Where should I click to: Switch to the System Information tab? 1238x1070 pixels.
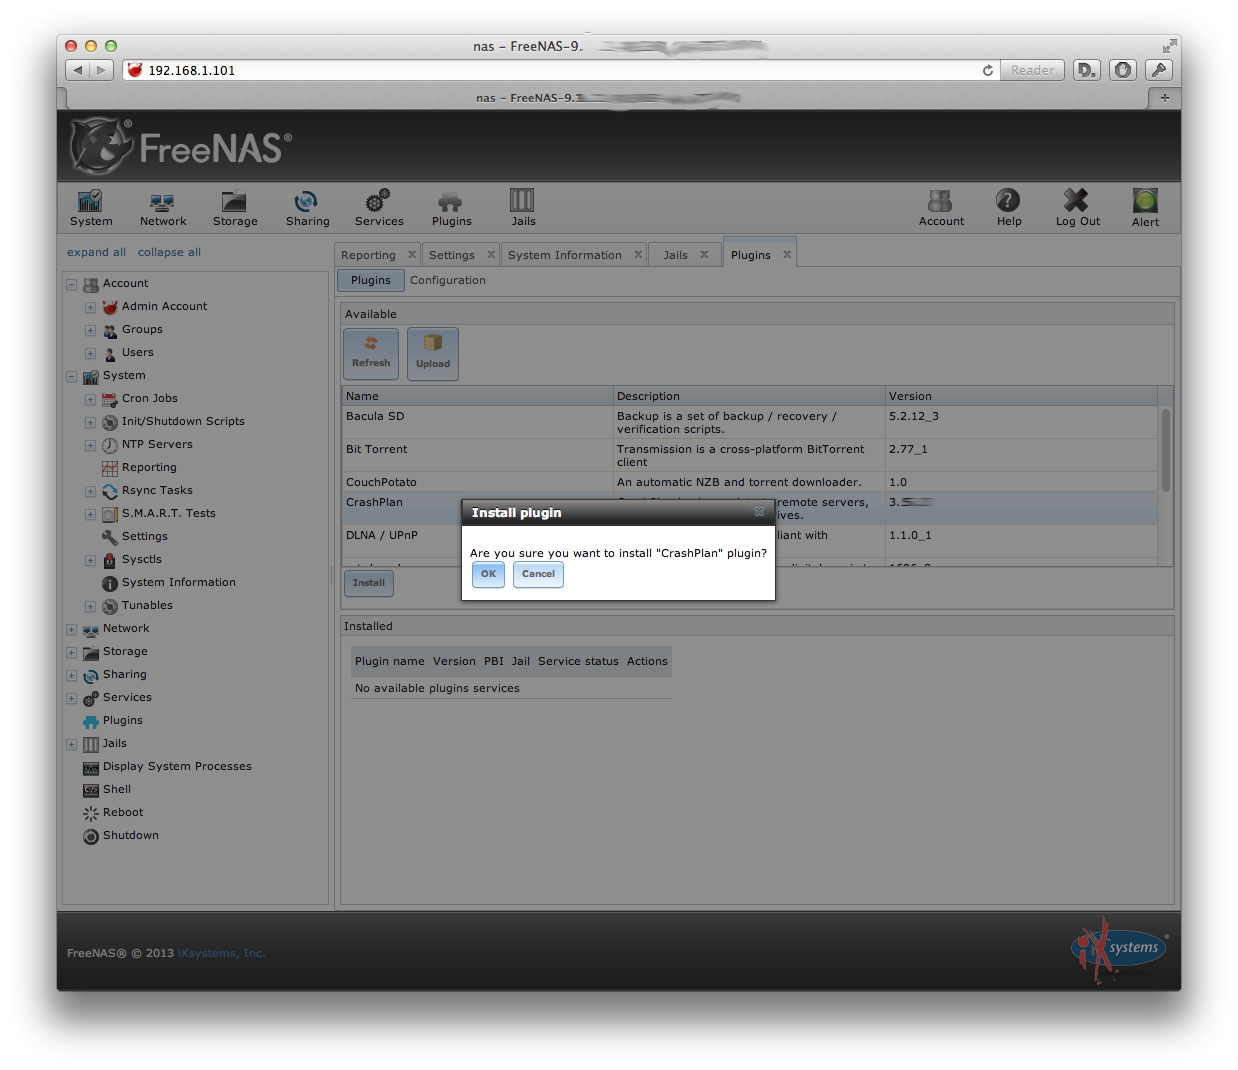tap(565, 255)
